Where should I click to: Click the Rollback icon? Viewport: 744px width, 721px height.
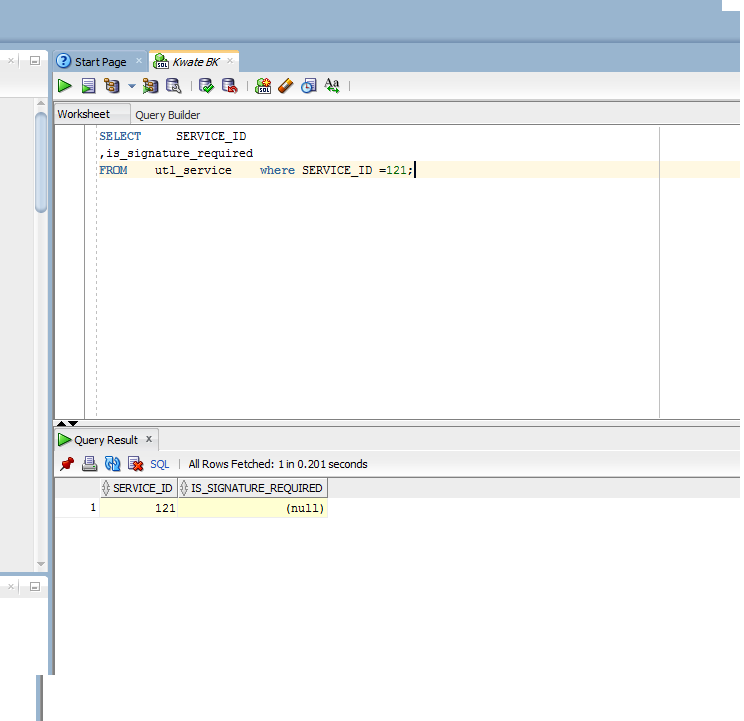pos(230,86)
